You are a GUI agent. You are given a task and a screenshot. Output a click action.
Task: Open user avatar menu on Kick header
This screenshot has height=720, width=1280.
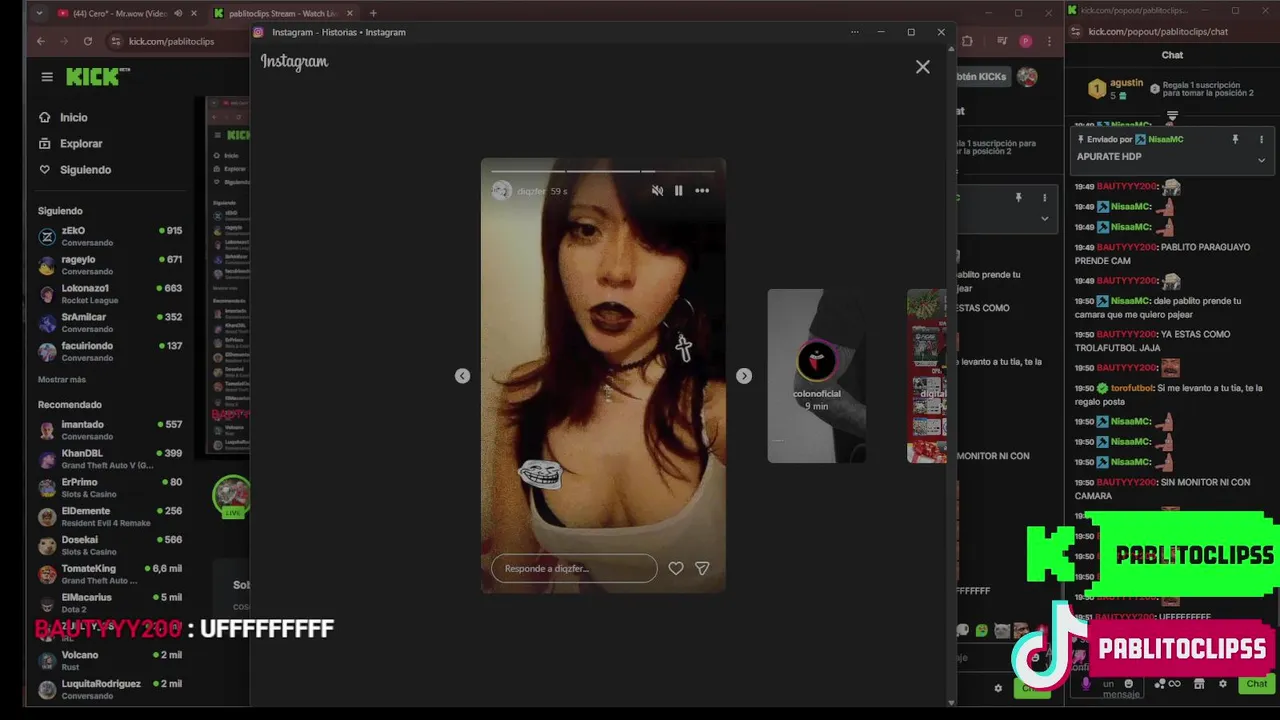(x=1027, y=77)
